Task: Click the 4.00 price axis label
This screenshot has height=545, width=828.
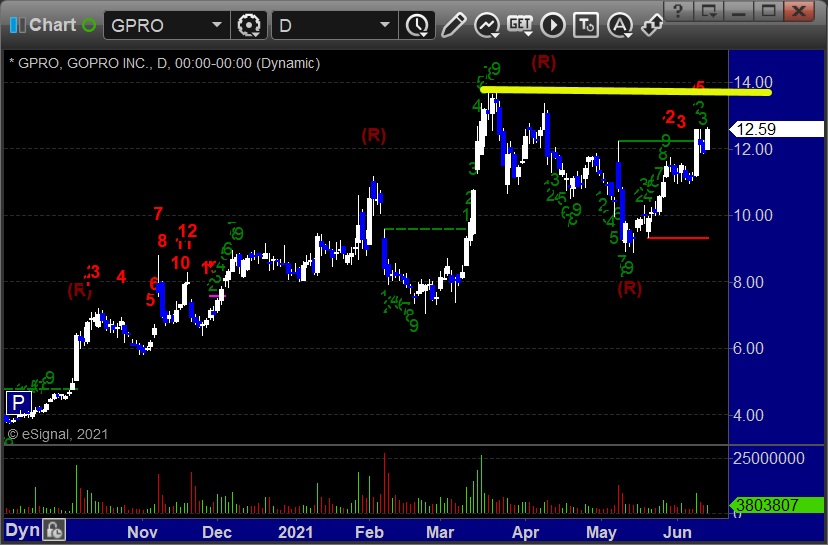Action: [748, 415]
